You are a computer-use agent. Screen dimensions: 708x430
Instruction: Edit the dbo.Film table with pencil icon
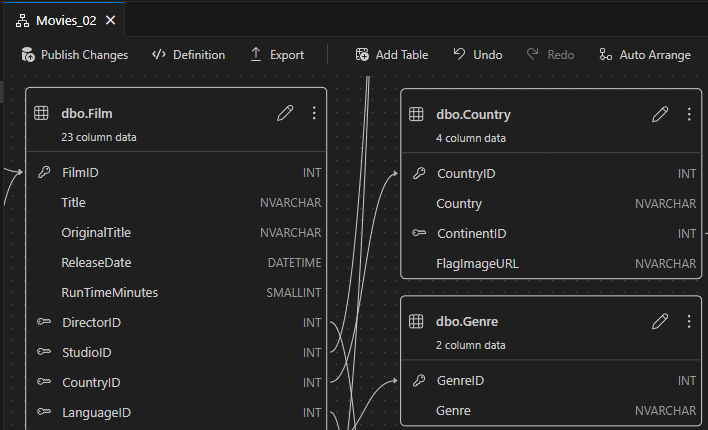285,113
